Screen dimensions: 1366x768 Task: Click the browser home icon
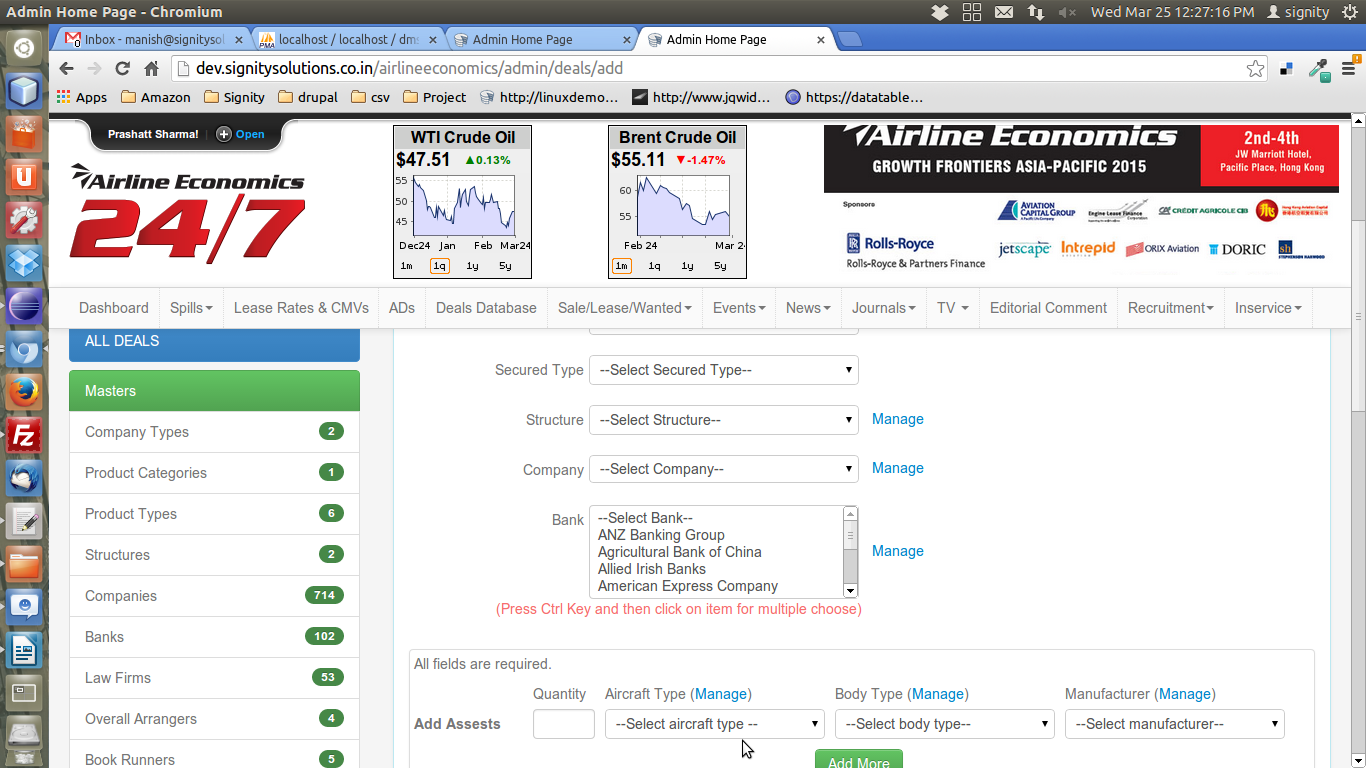pos(151,69)
